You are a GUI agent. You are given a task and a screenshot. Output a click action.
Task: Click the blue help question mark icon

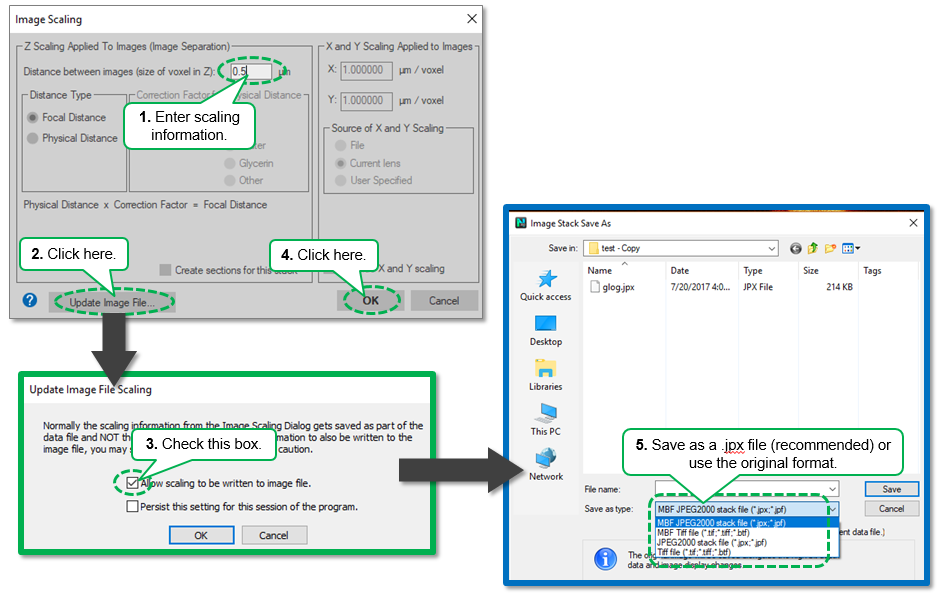click(x=30, y=300)
